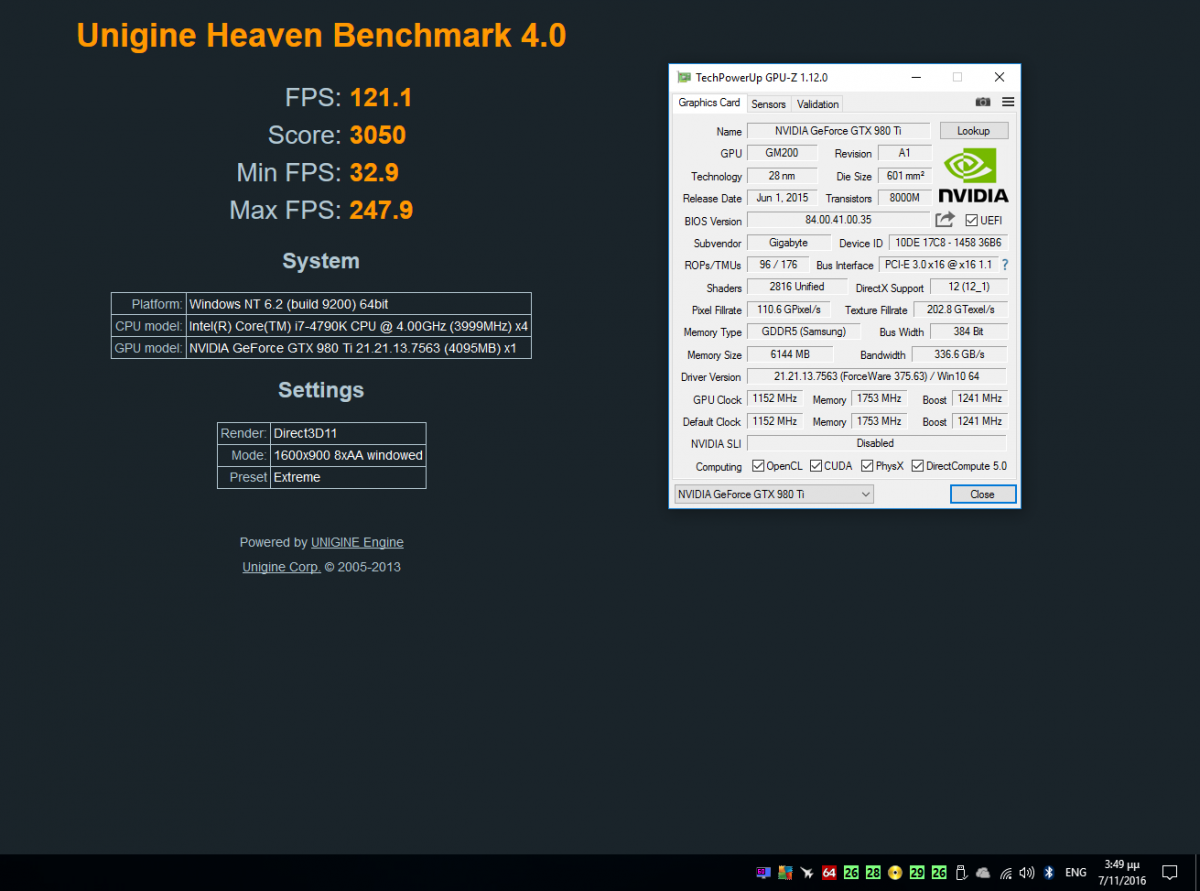The image size is (1200, 891).
Task: Click the Device ID field
Action: [x=948, y=243]
